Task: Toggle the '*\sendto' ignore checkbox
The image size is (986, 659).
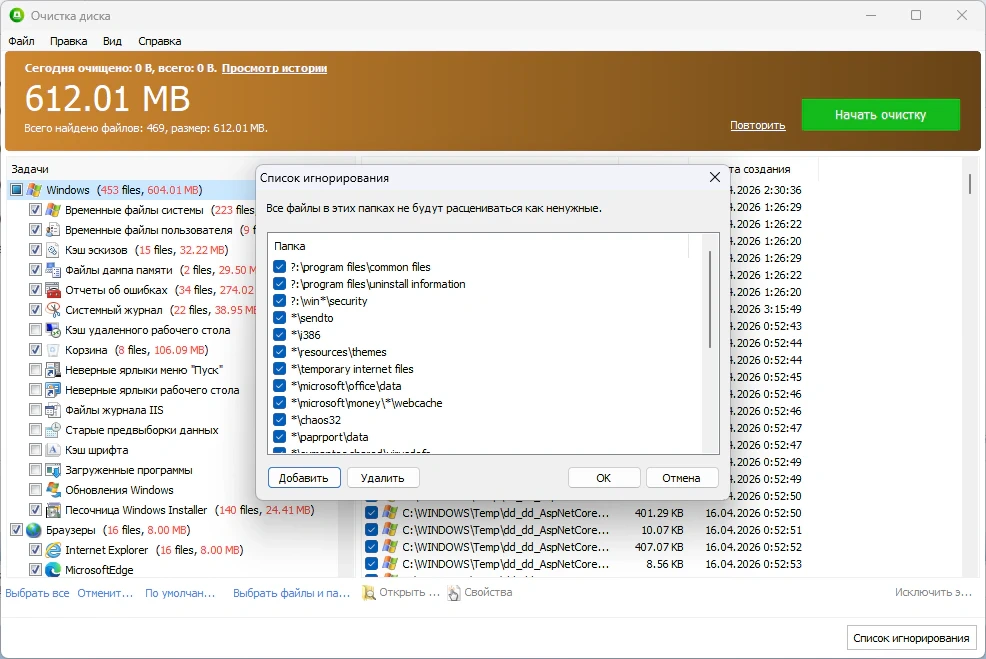Action: (x=280, y=318)
